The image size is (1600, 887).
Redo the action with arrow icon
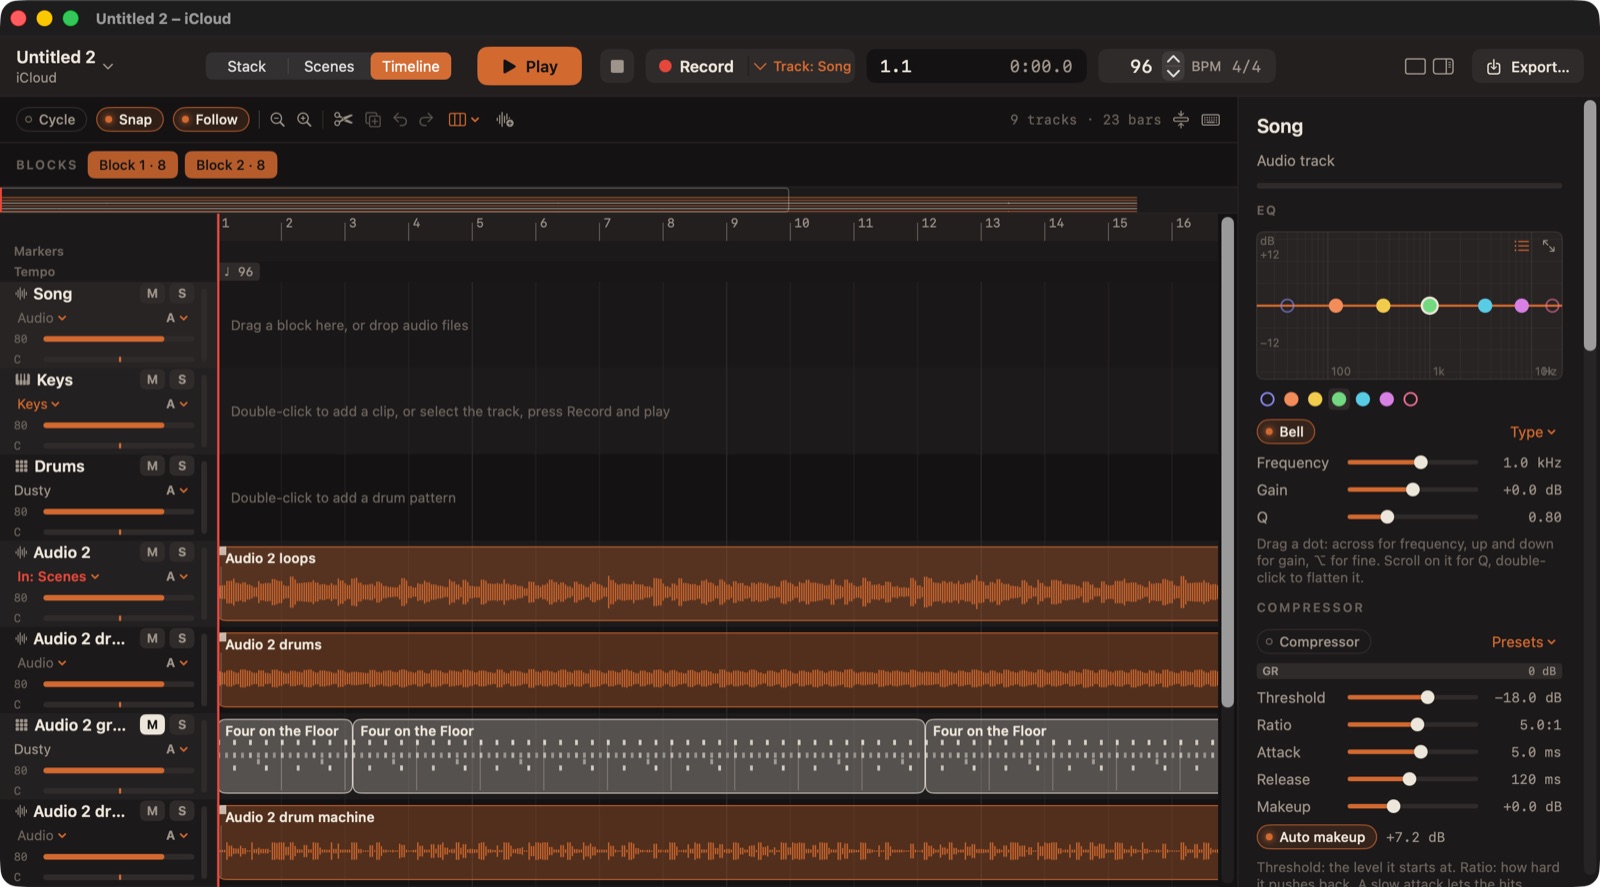coord(426,120)
